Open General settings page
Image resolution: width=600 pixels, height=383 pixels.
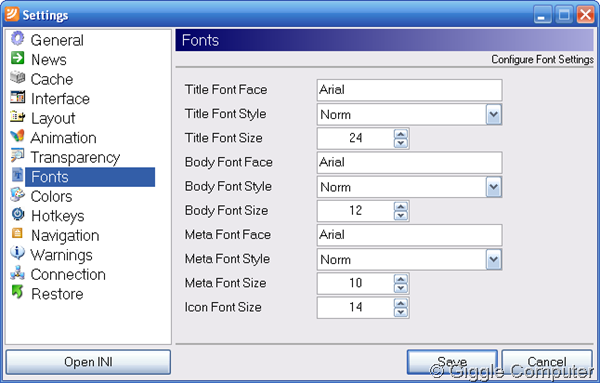tap(57, 40)
